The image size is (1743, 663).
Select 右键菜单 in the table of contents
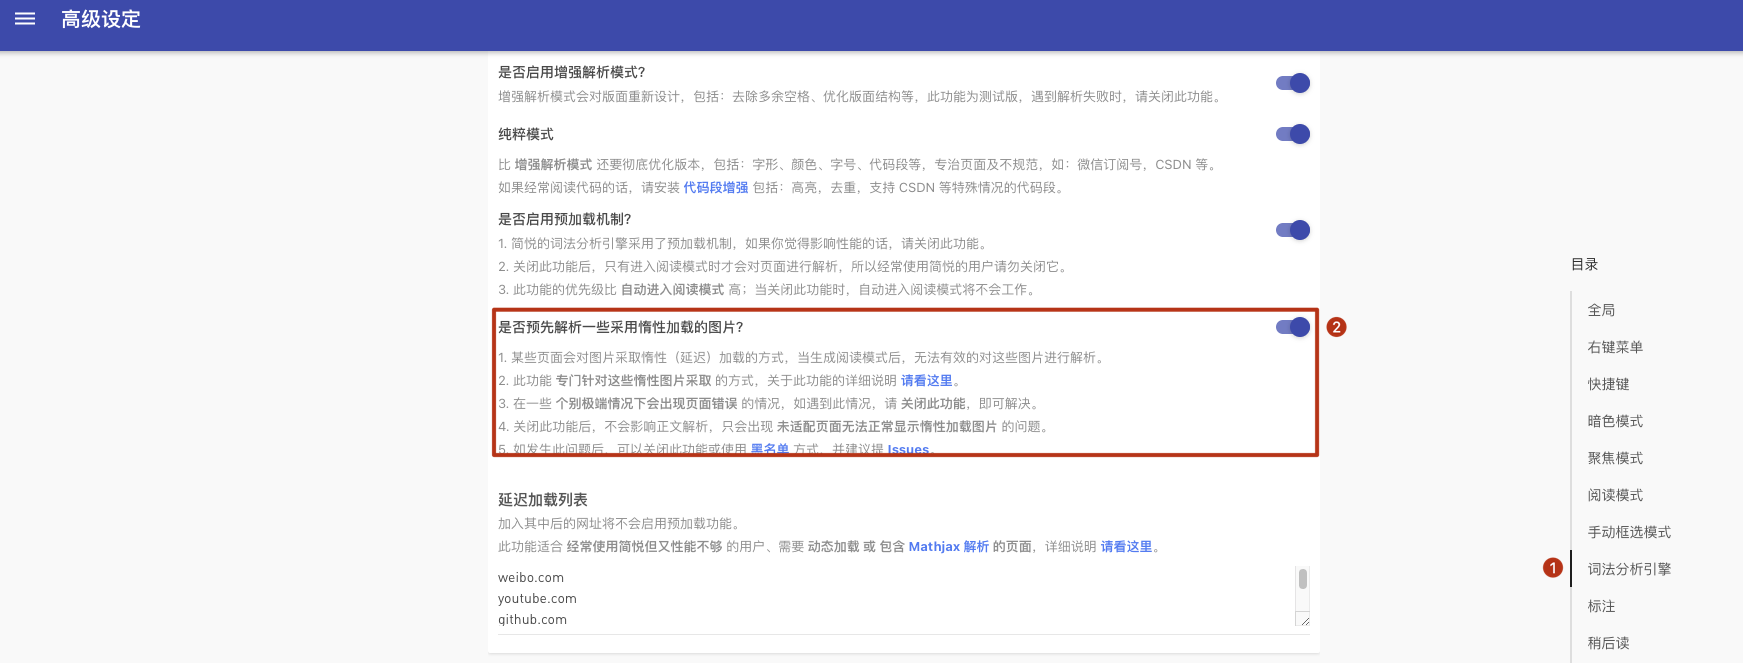pos(1615,347)
